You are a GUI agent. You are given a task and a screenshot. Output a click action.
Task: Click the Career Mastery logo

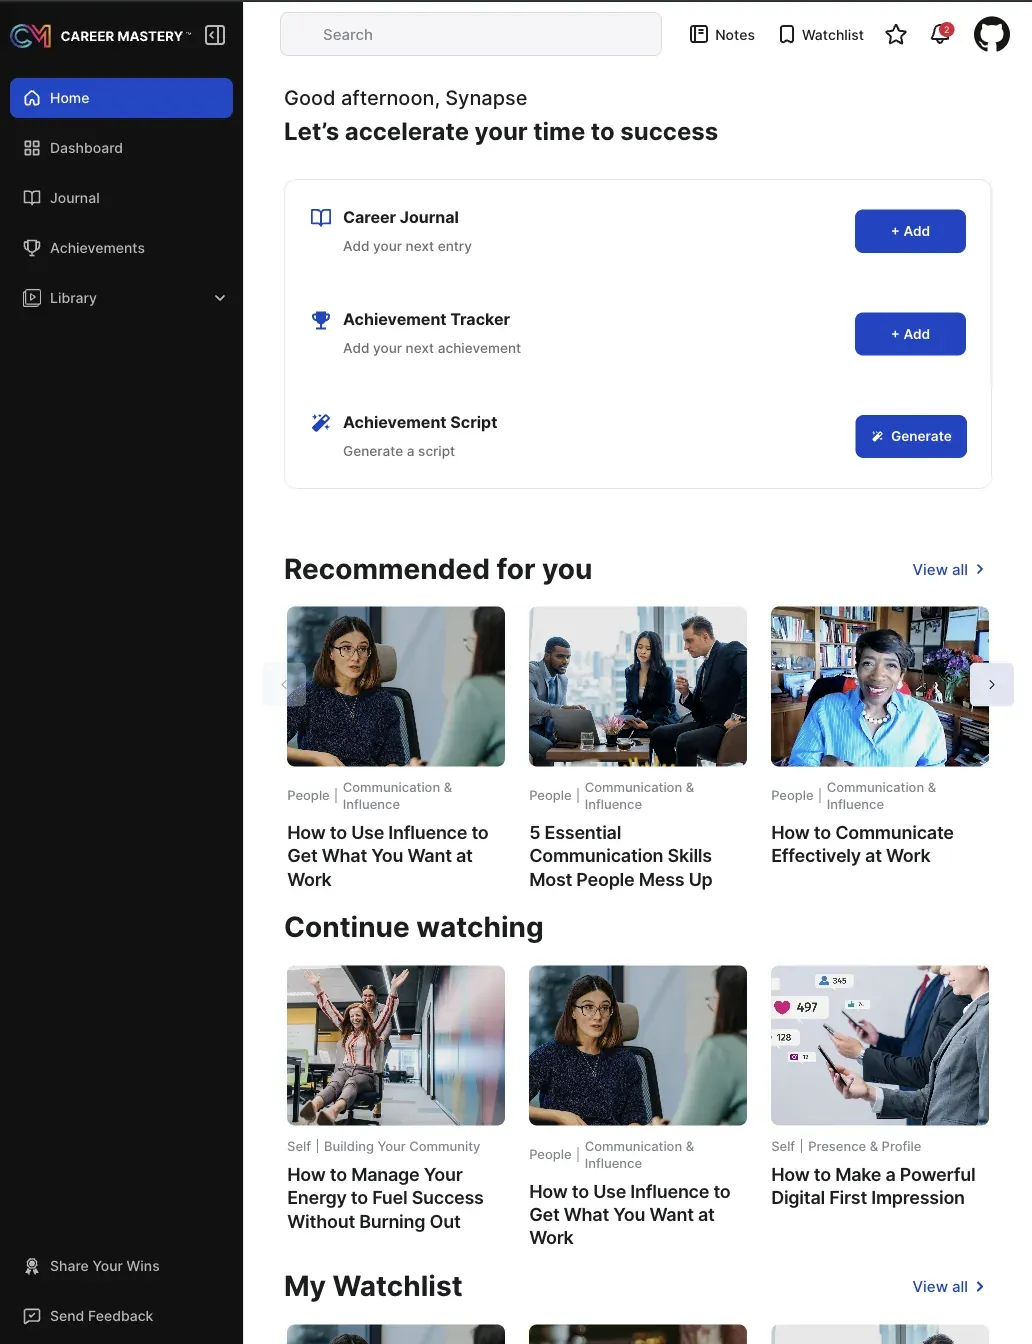(100, 36)
